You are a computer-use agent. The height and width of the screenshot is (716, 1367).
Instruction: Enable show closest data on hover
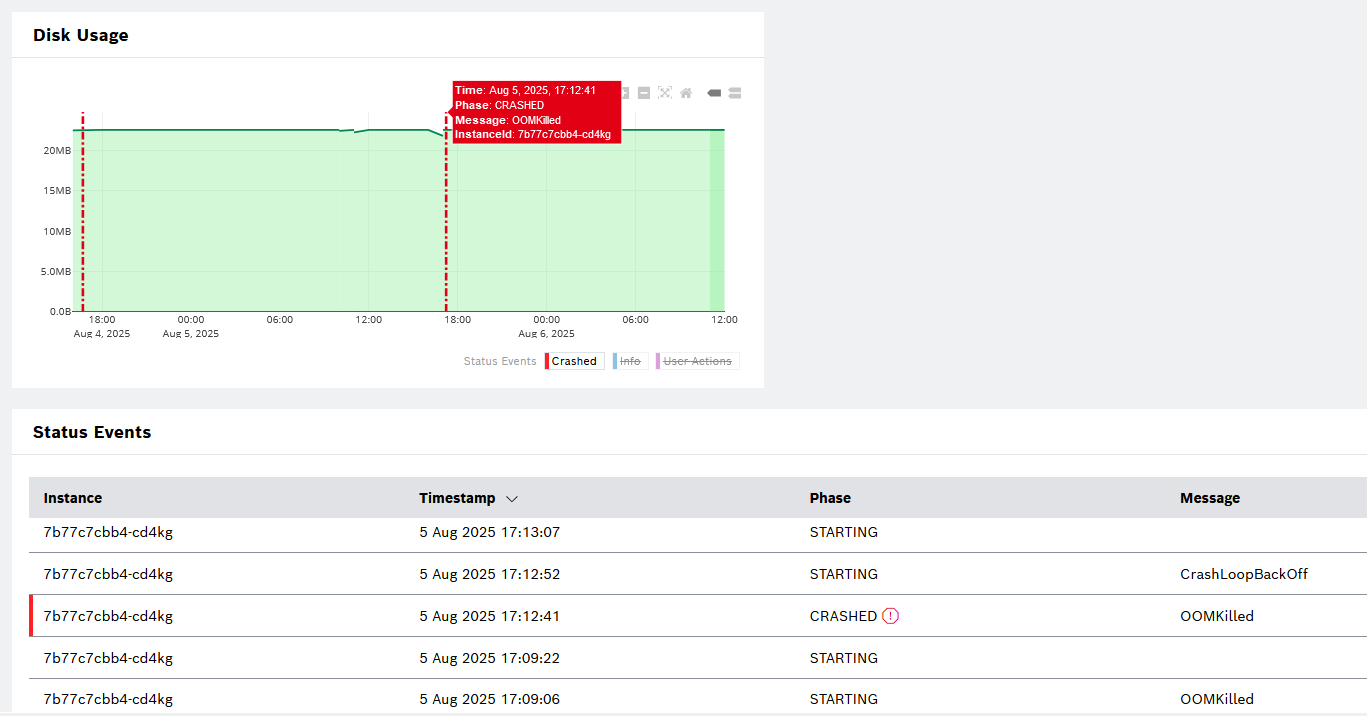click(714, 93)
